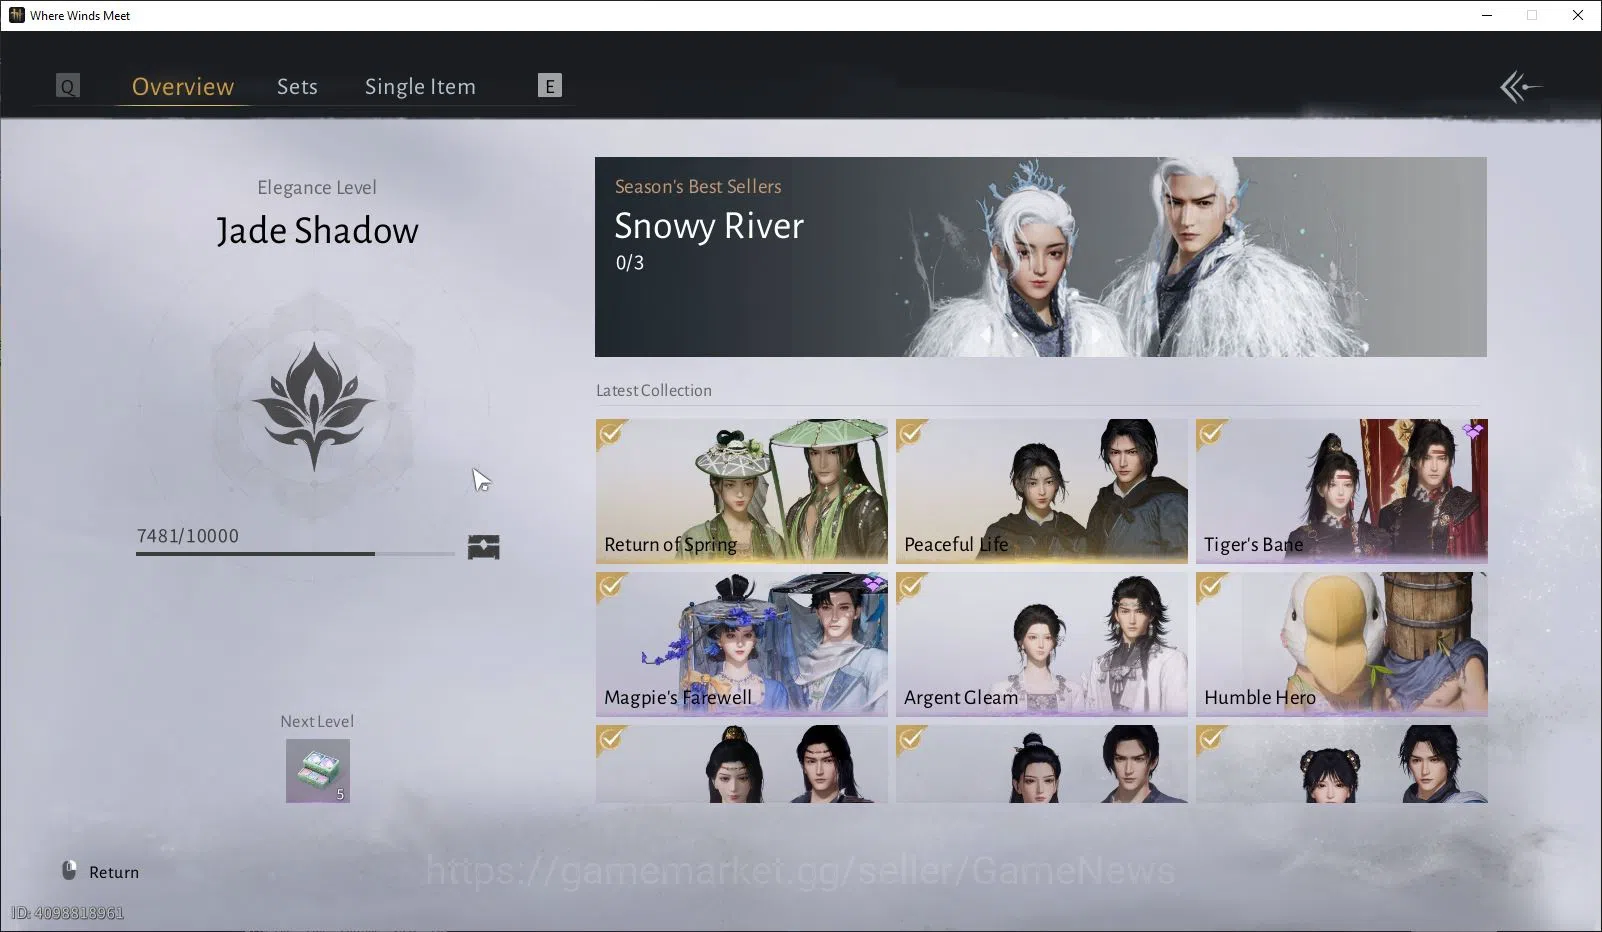Click the "Season's Best Sellers" caption
1602x932 pixels.
698,186
